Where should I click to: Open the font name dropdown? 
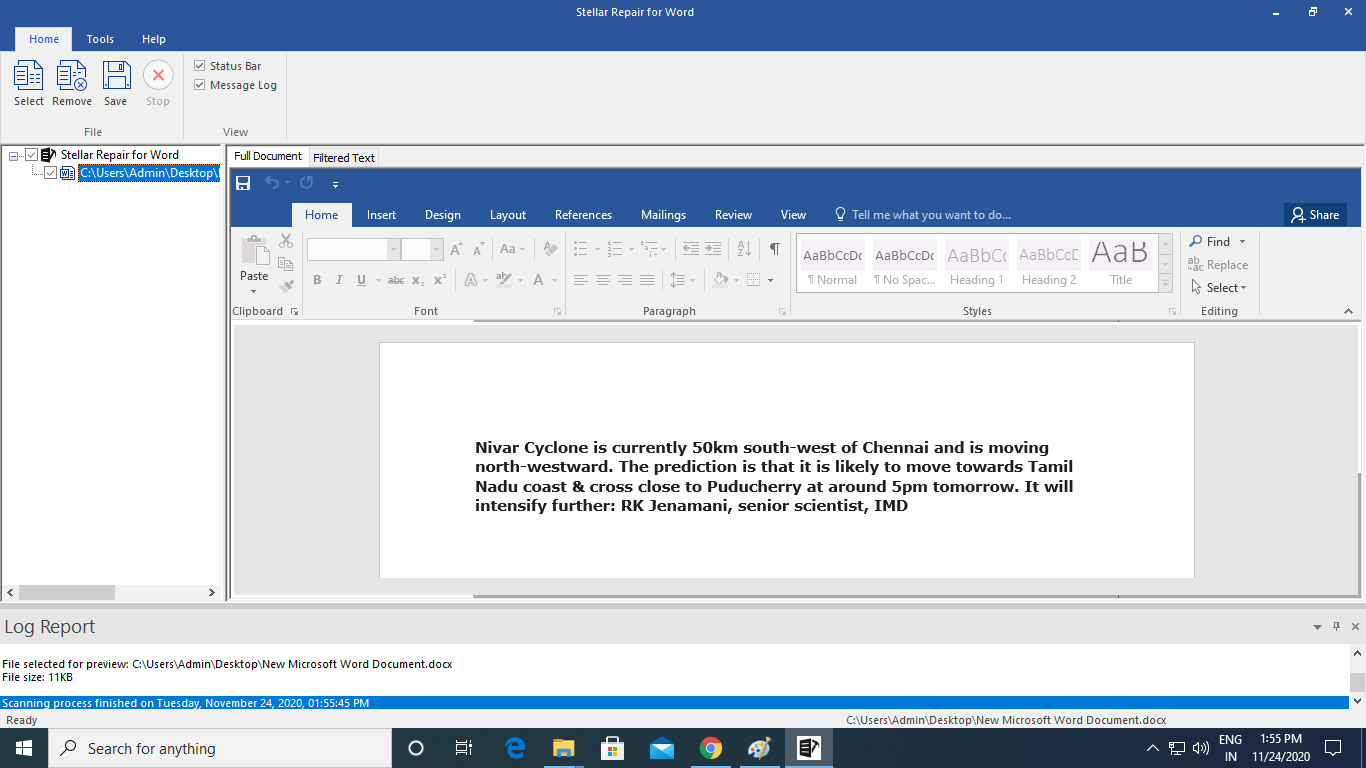point(393,249)
